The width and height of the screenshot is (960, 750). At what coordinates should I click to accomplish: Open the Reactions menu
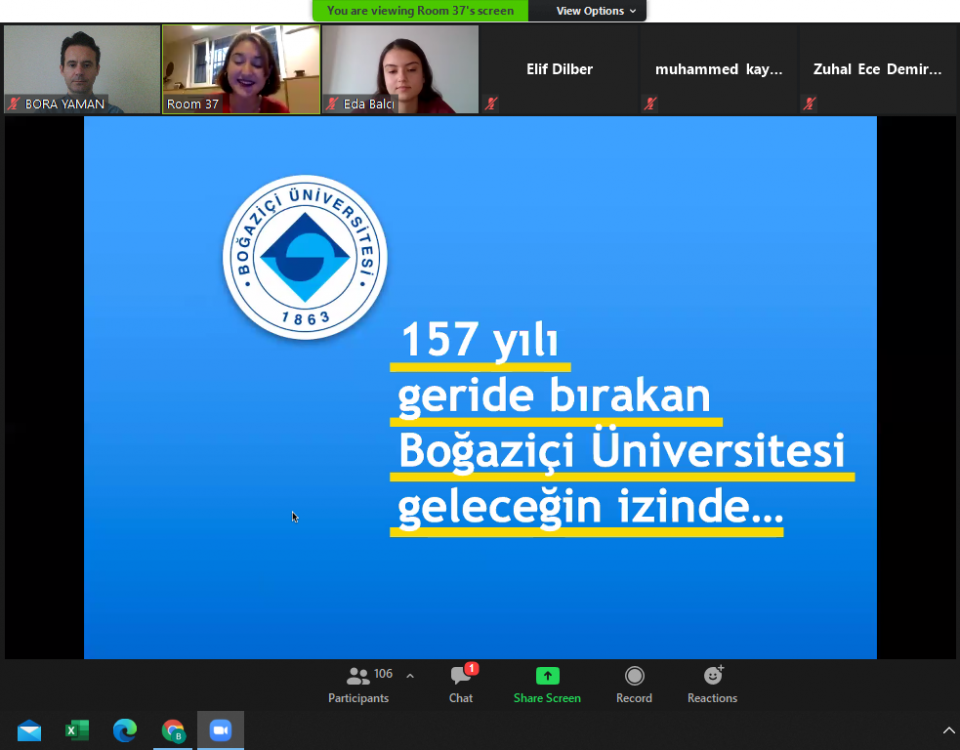712,685
